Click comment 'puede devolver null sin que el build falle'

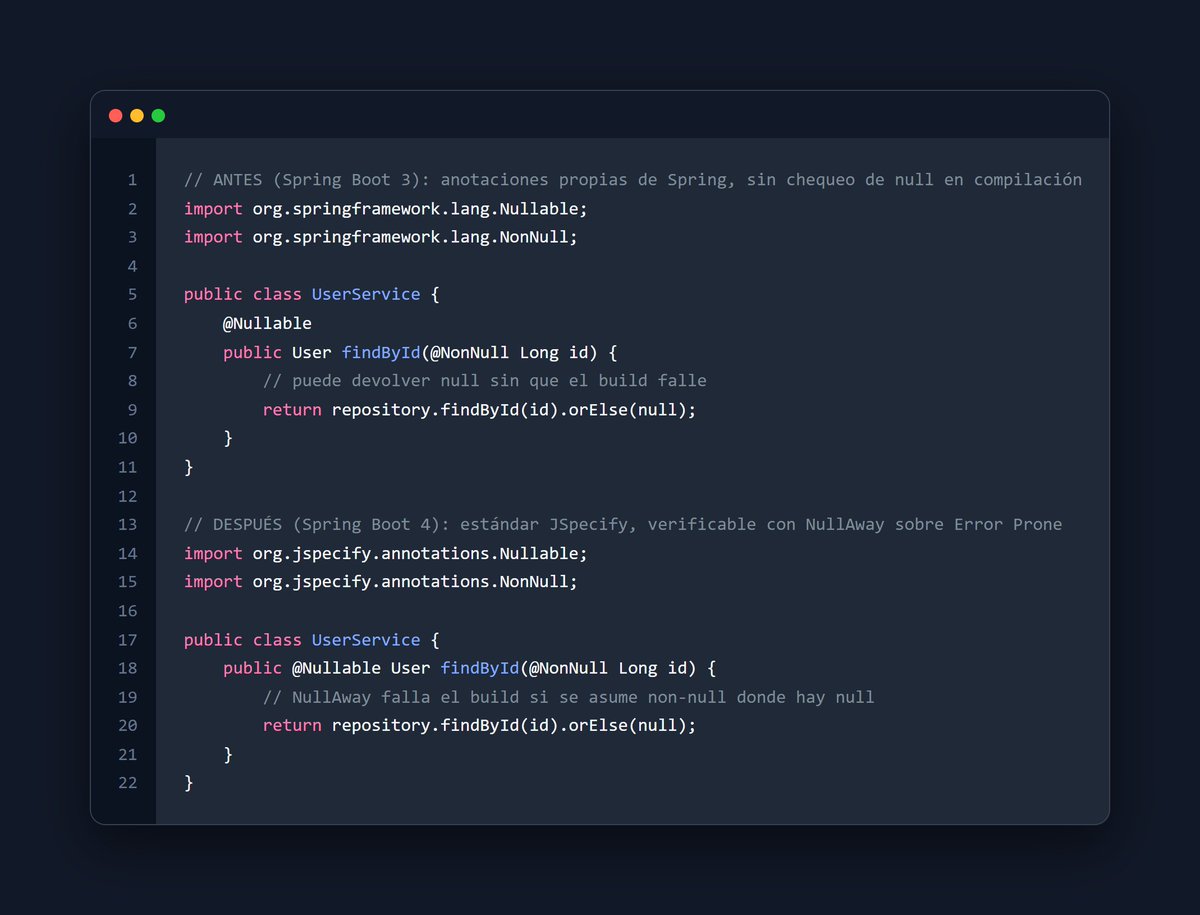click(x=485, y=381)
